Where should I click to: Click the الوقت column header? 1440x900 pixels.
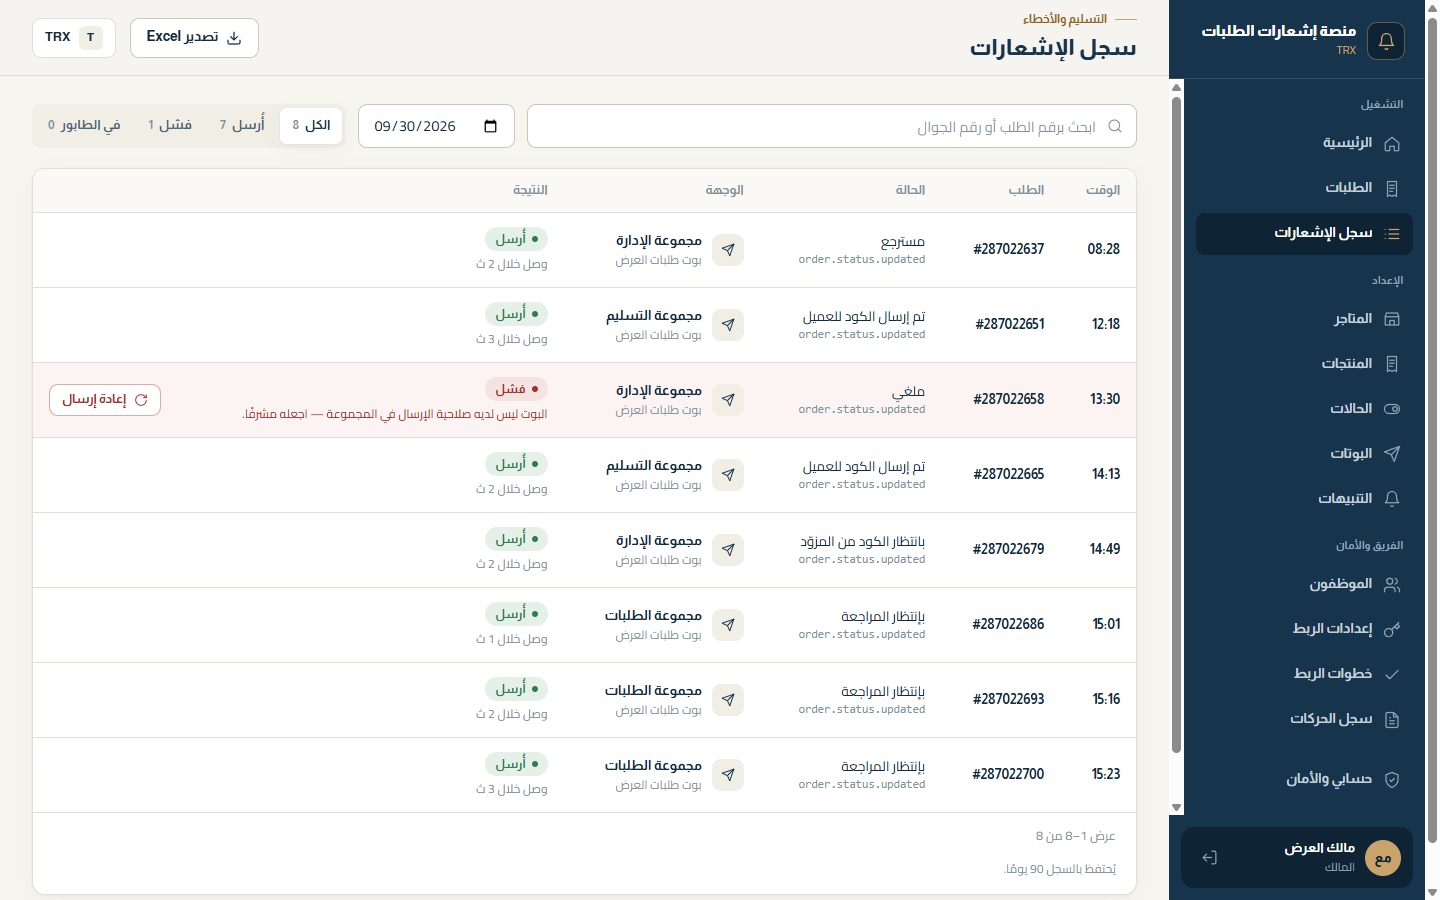tap(1103, 190)
